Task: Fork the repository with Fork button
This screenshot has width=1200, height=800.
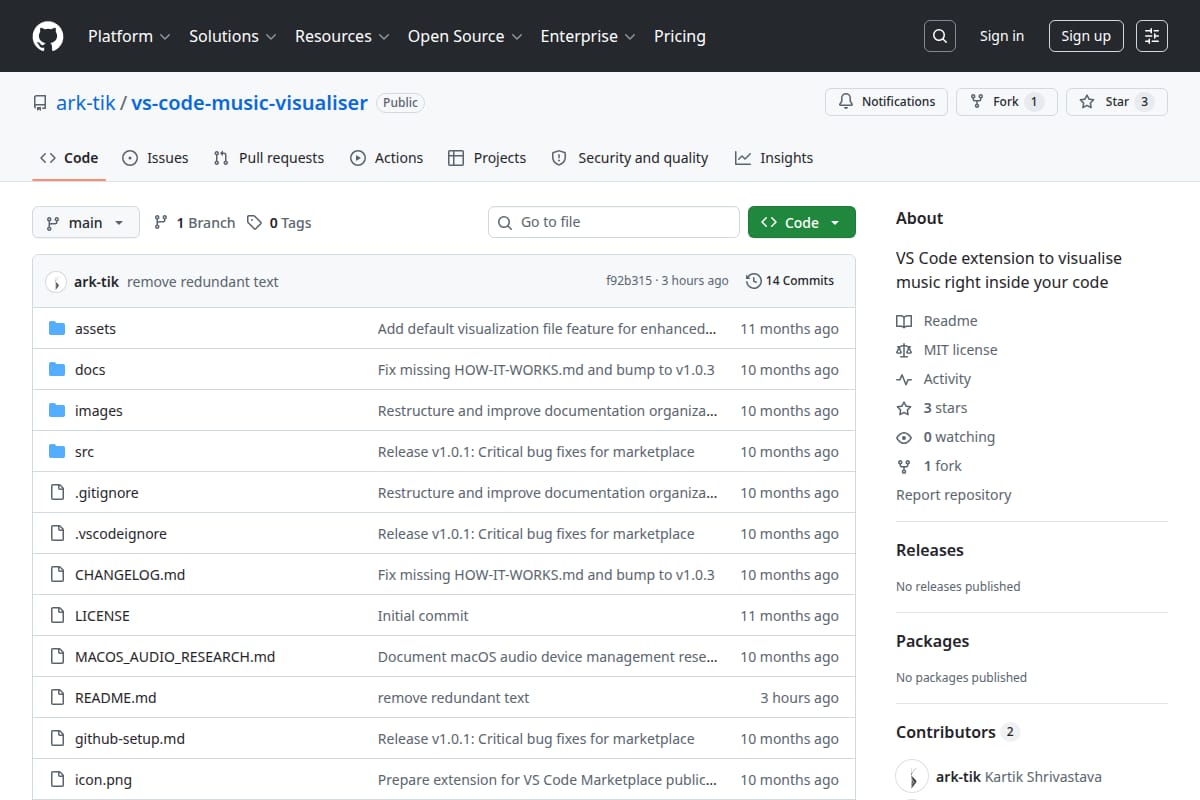Action: click(1007, 102)
